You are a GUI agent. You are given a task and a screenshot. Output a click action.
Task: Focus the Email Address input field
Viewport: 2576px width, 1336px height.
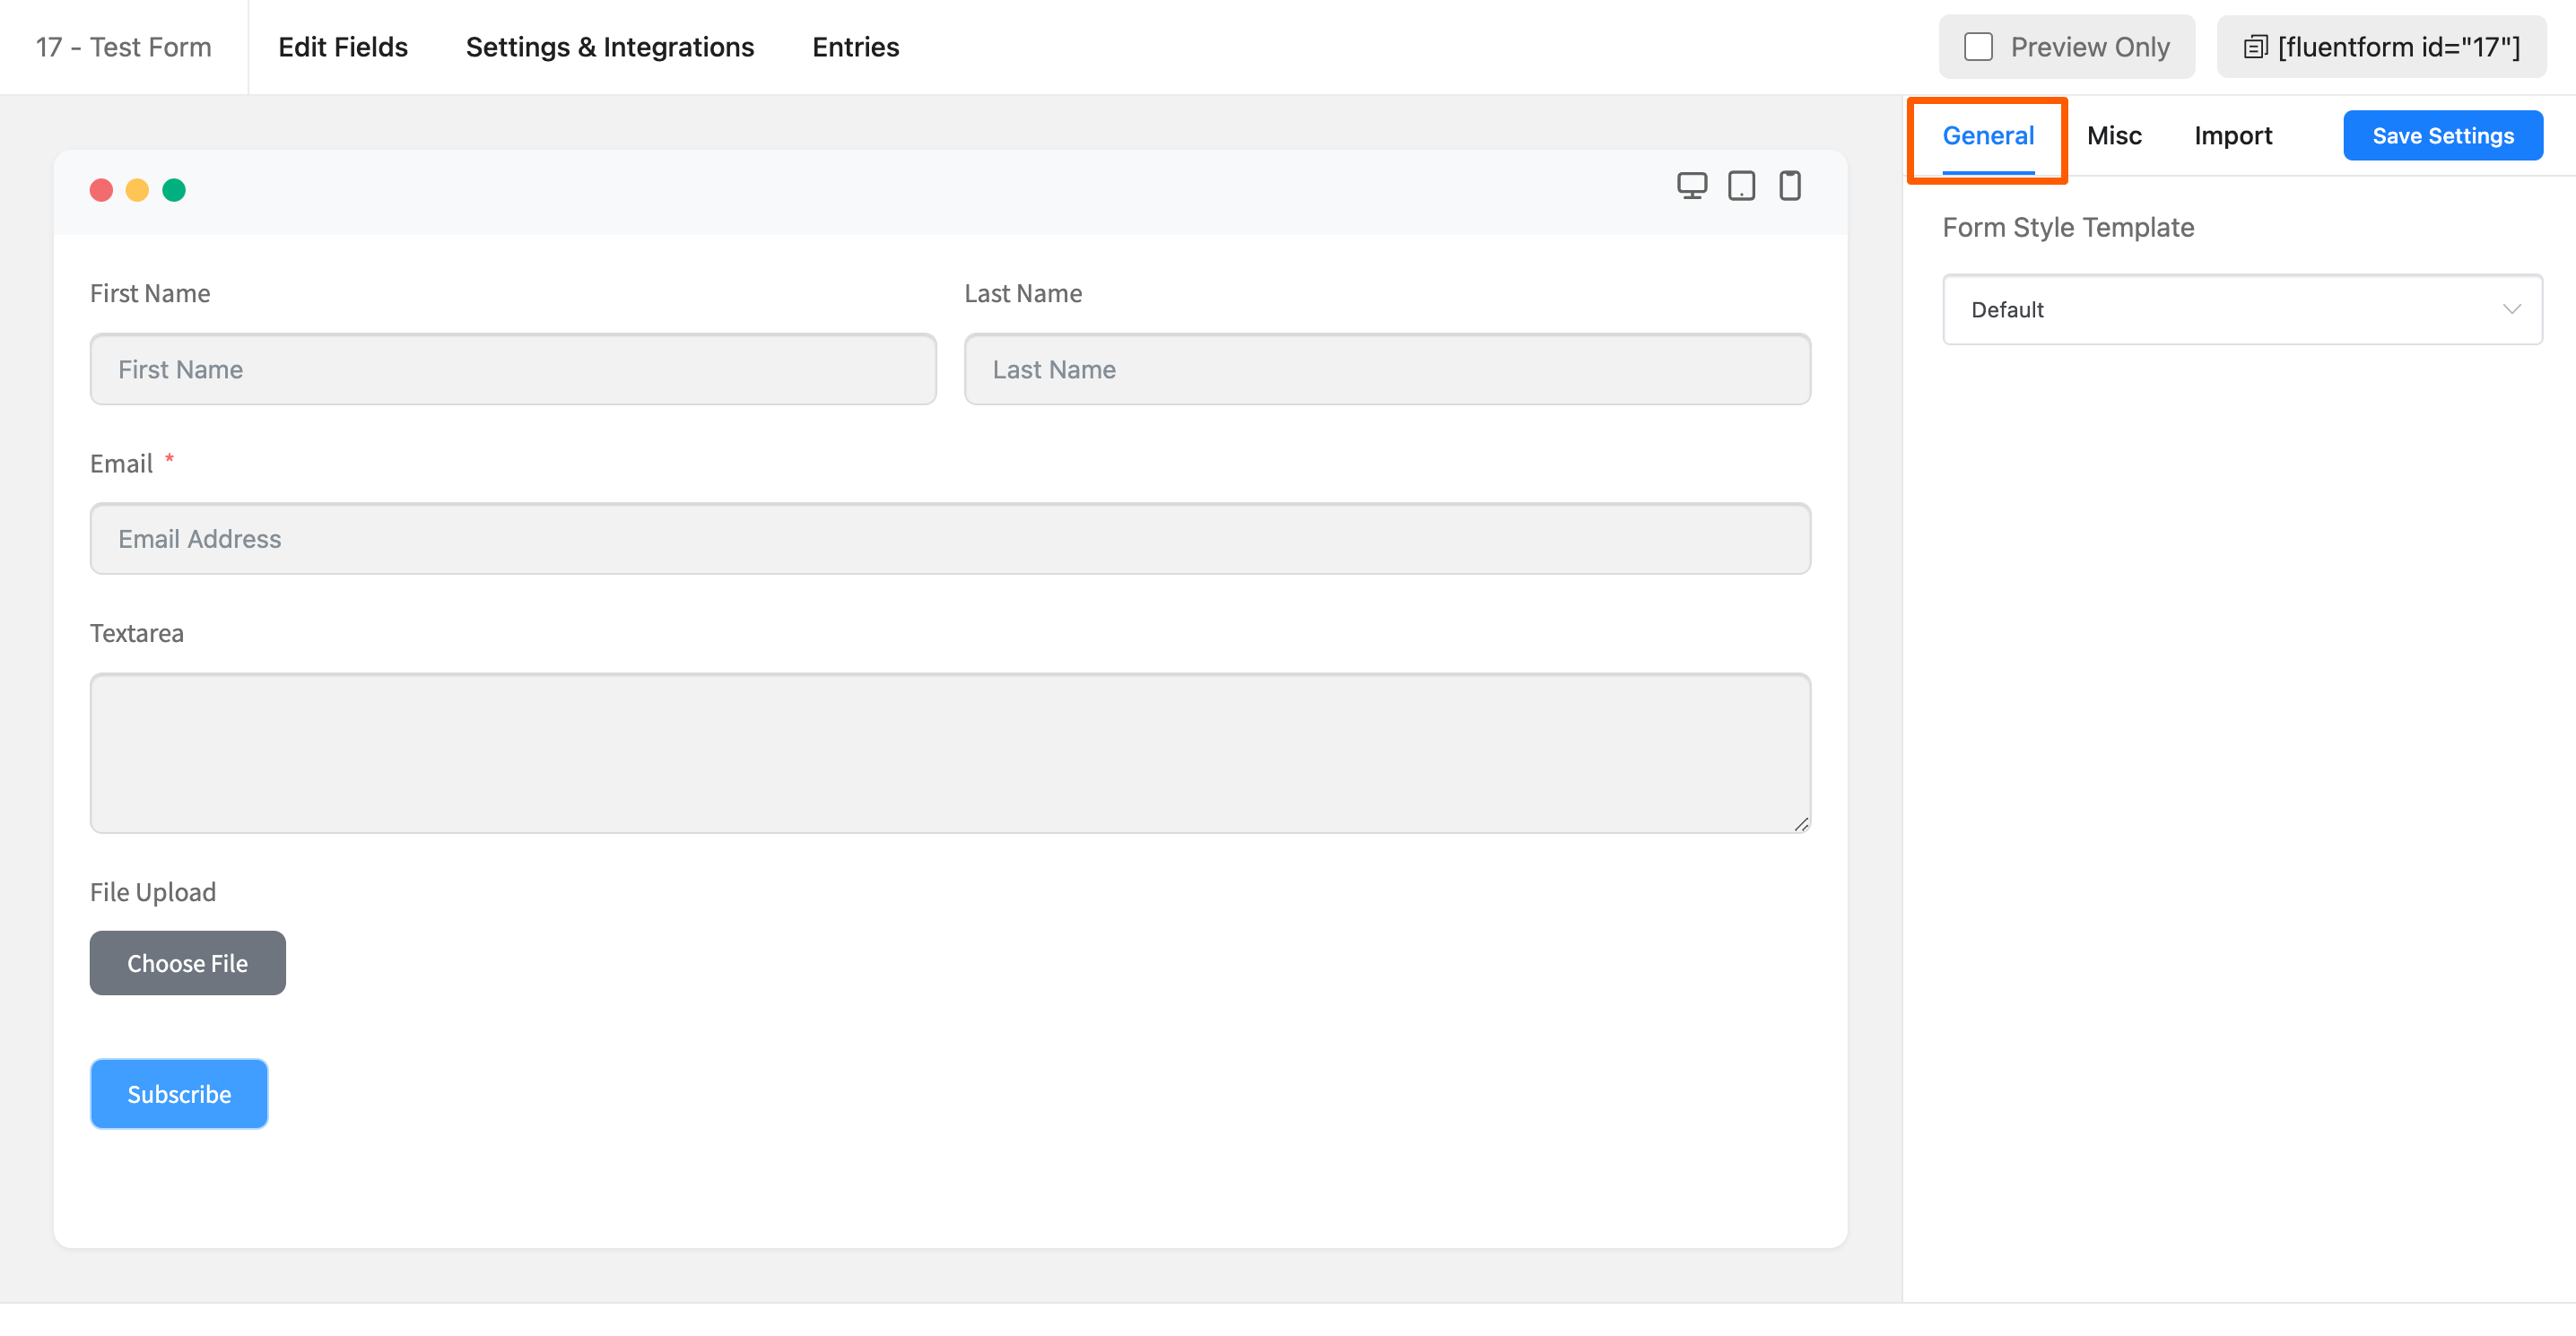[x=950, y=539]
